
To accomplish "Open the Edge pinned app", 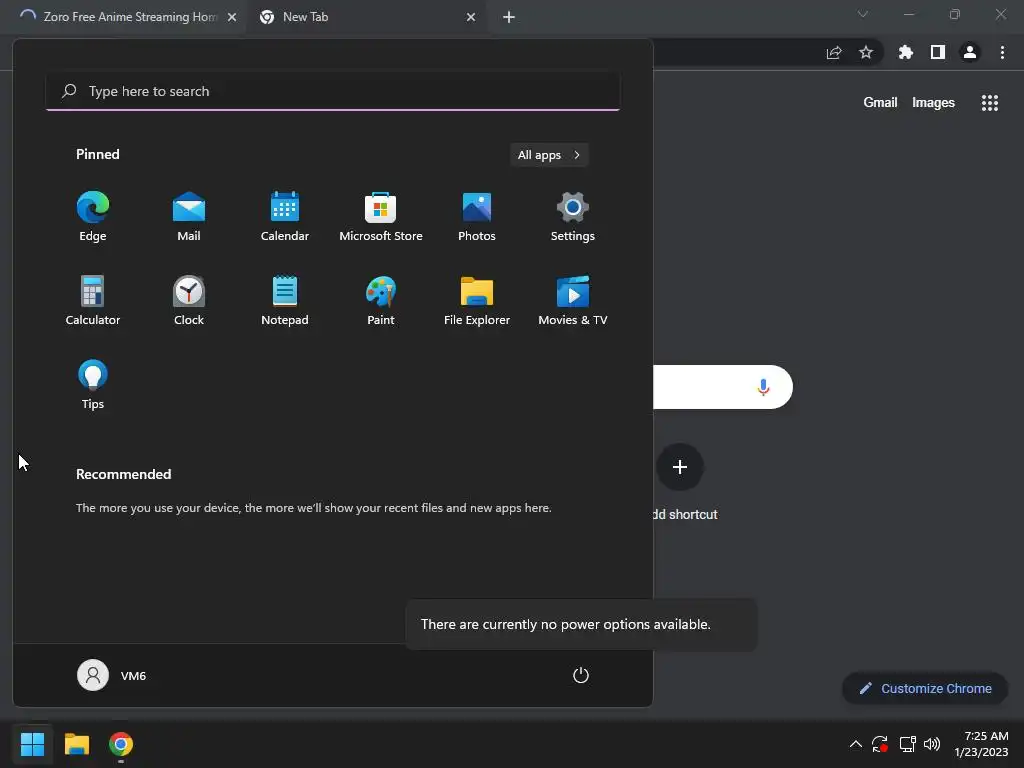I will pos(93,217).
